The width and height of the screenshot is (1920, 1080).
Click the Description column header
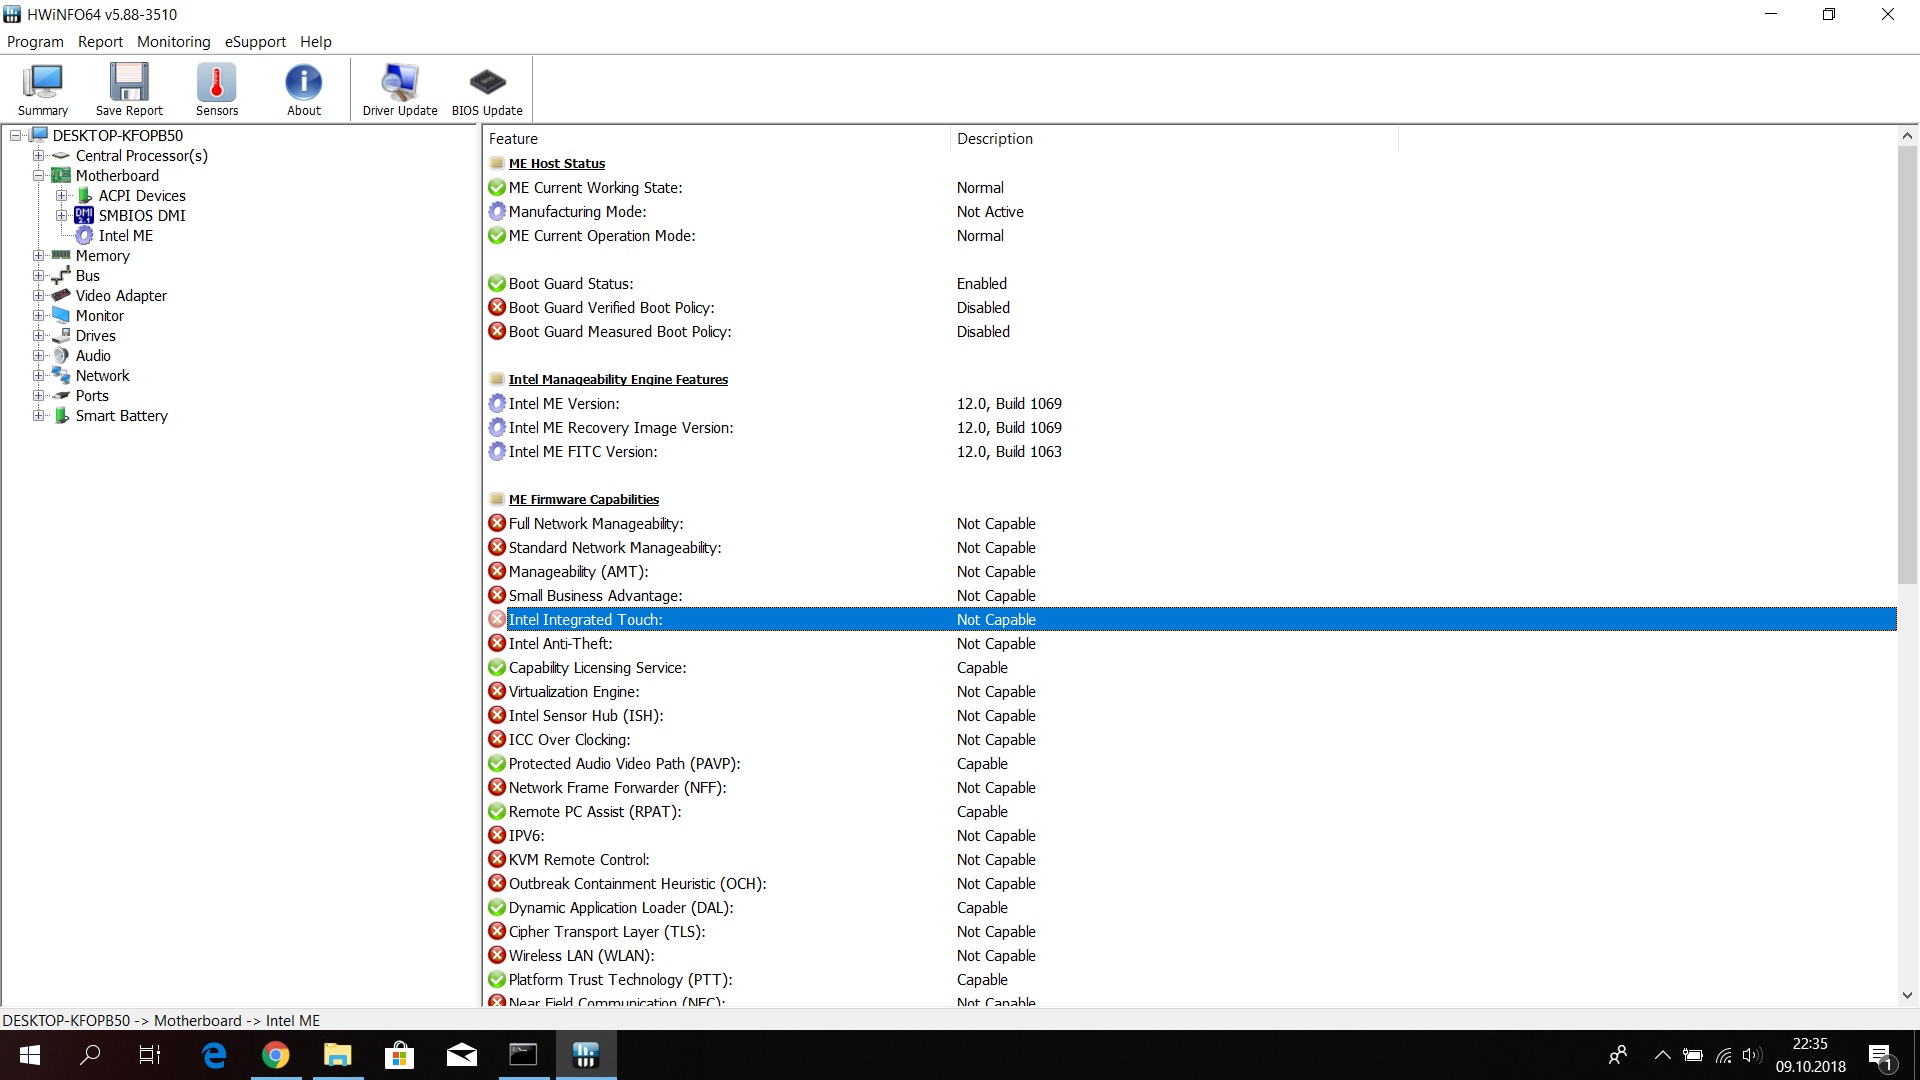click(1174, 139)
